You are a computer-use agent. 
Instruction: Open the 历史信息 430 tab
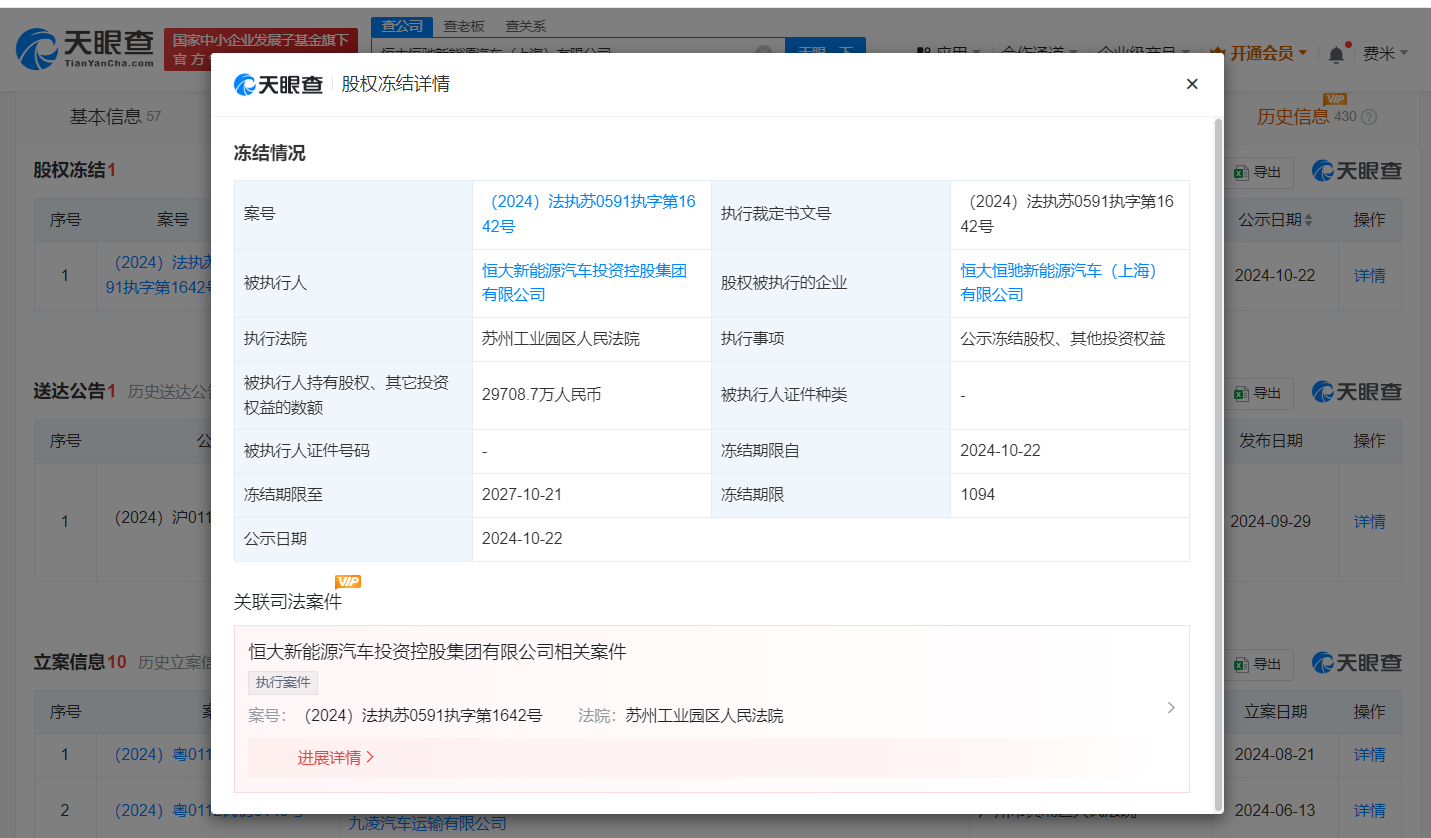point(1306,116)
